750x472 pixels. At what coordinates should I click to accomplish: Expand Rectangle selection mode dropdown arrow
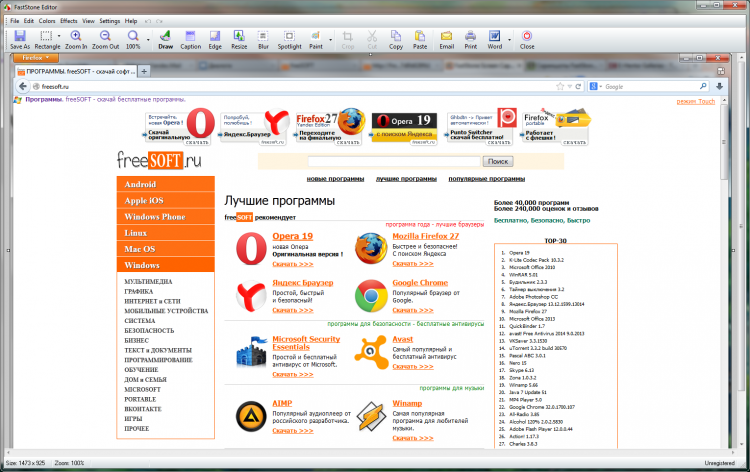(x=59, y=36)
